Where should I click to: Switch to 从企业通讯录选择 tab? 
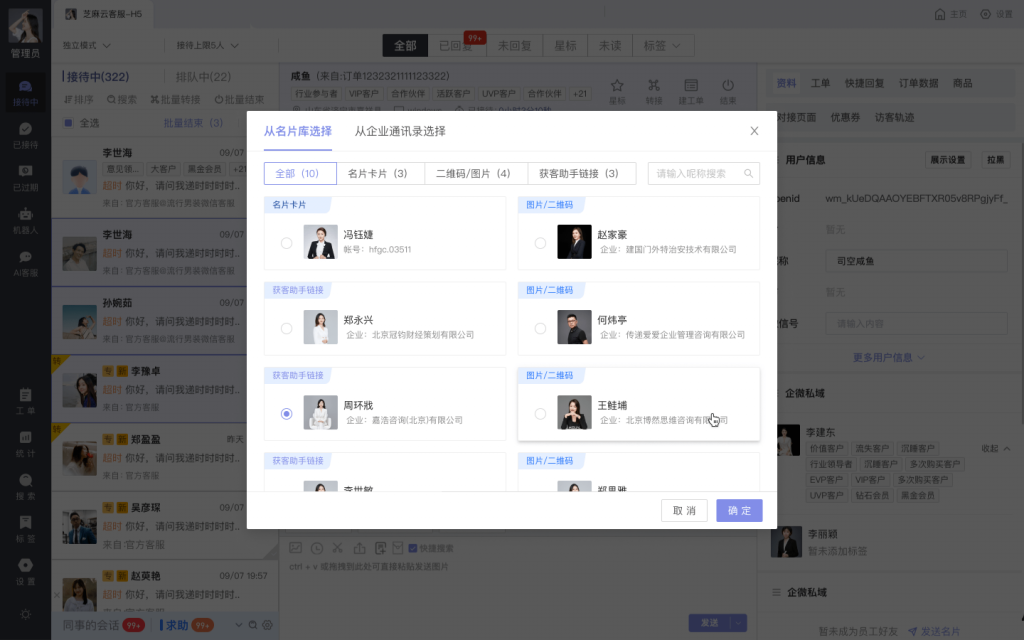[400, 131]
